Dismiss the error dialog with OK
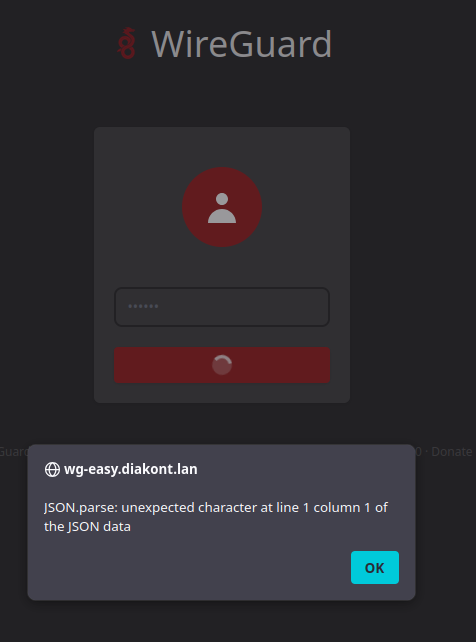This screenshot has height=642, width=476. [x=374, y=567]
